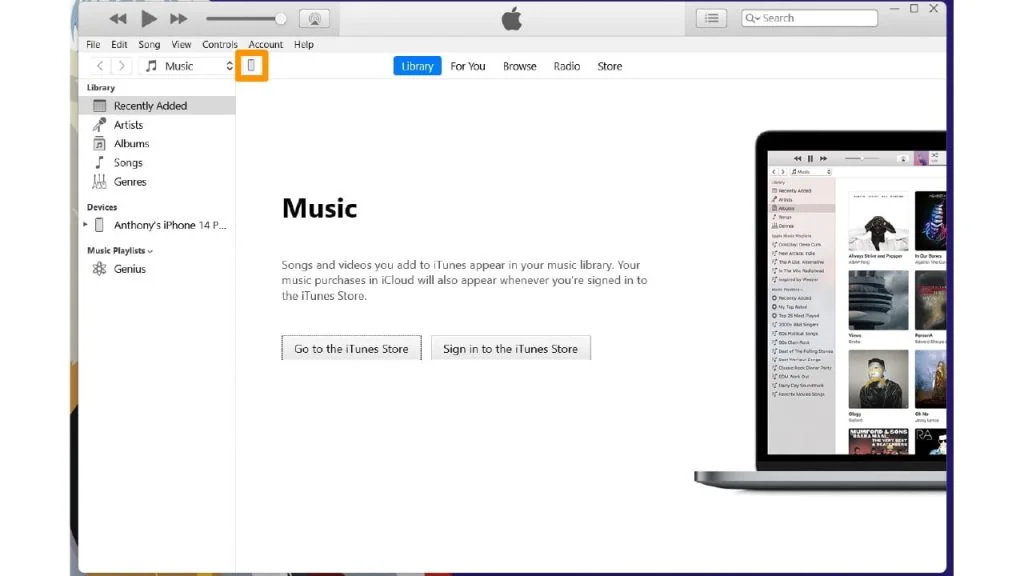Open the Up Next list button
The width and height of the screenshot is (1024, 576).
click(711, 18)
